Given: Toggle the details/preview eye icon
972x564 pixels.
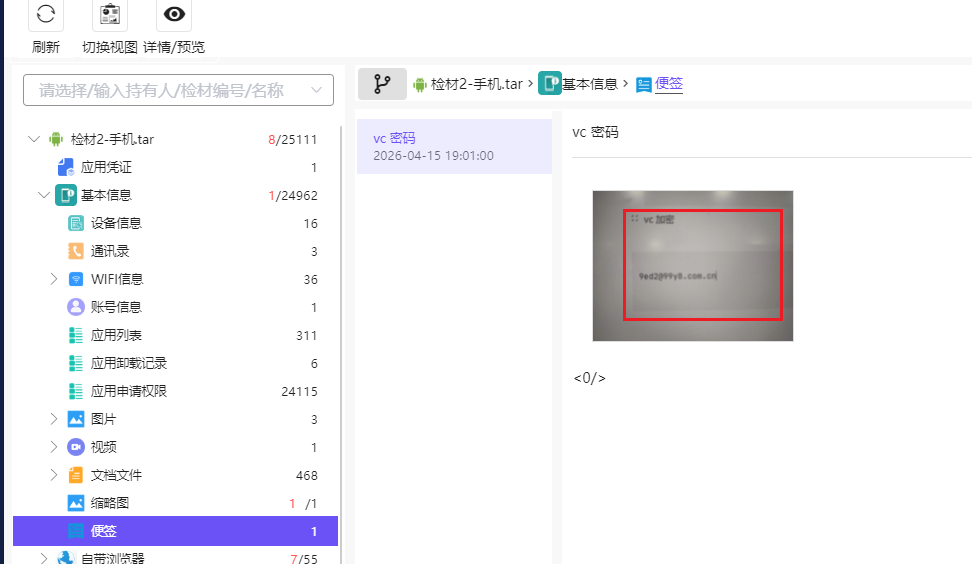Looking at the screenshot, I should (x=175, y=15).
